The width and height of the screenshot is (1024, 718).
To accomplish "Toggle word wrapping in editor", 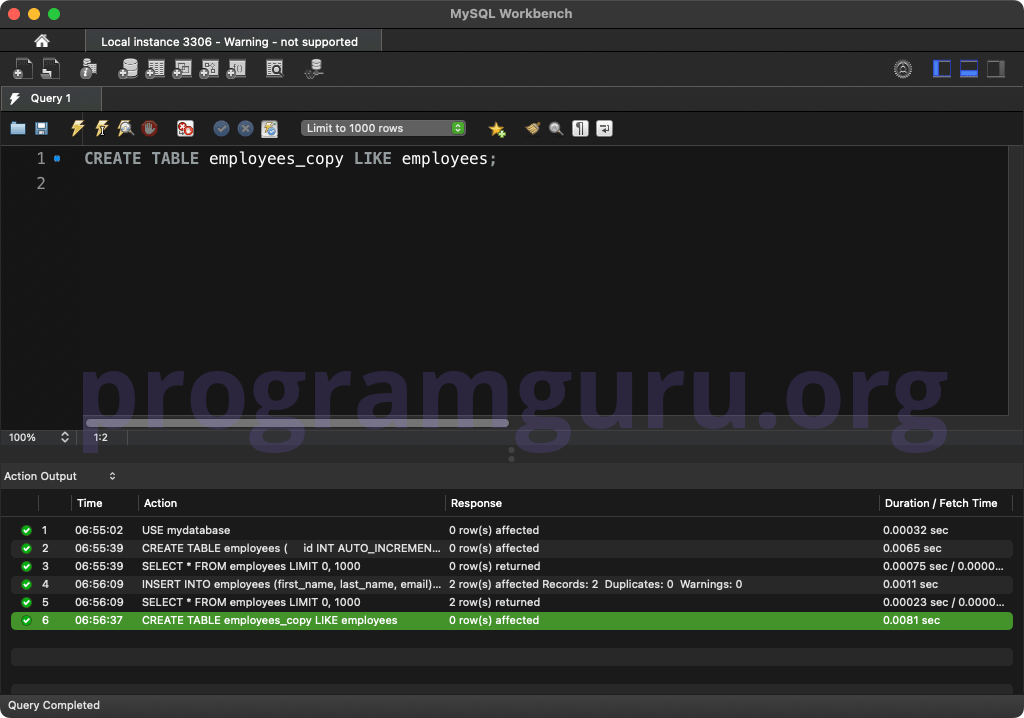I will 604,128.
